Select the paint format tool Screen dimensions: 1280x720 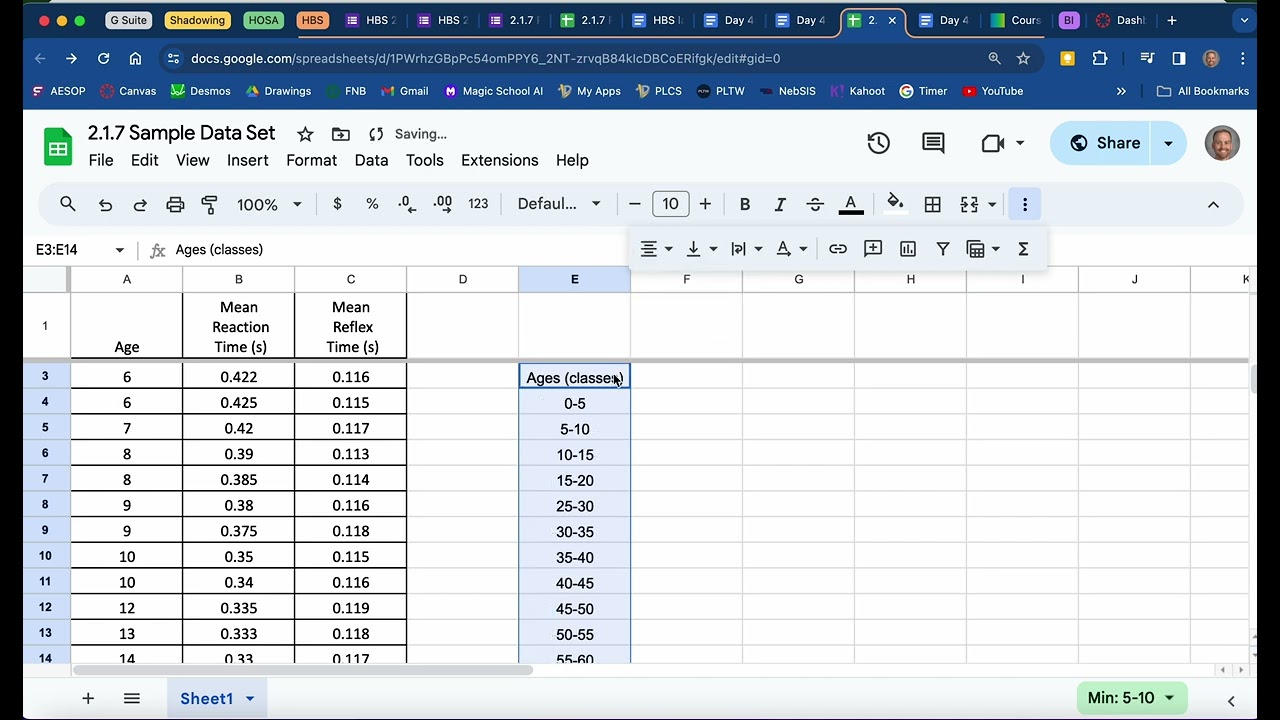click(x=209, y=204)
